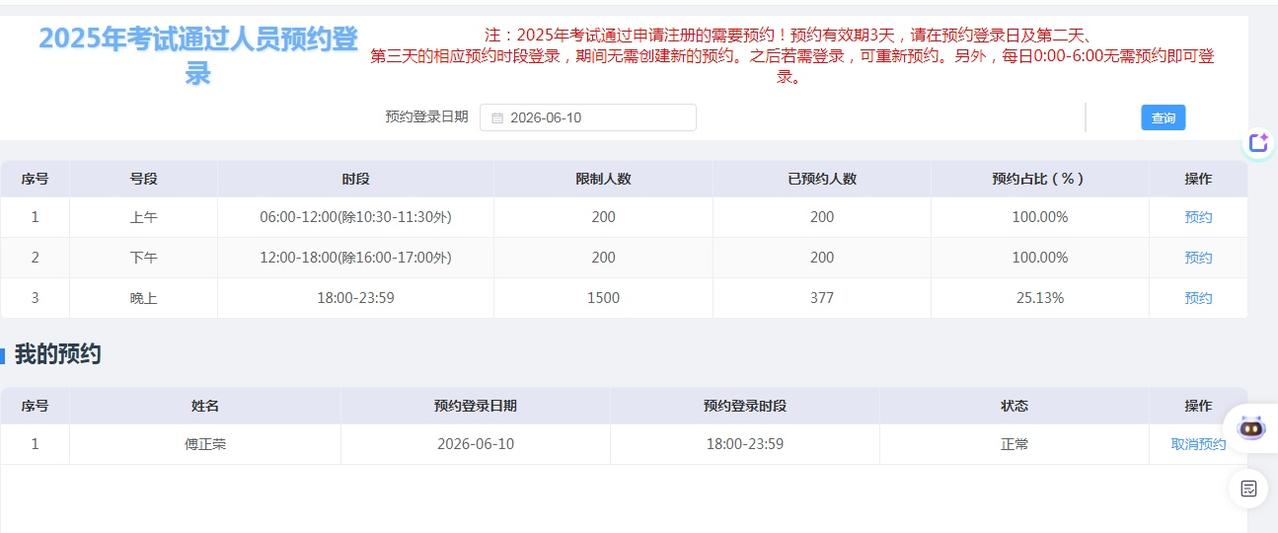Click the 号段 column header
1278x533 pixels.
click(x=143, y=179)
